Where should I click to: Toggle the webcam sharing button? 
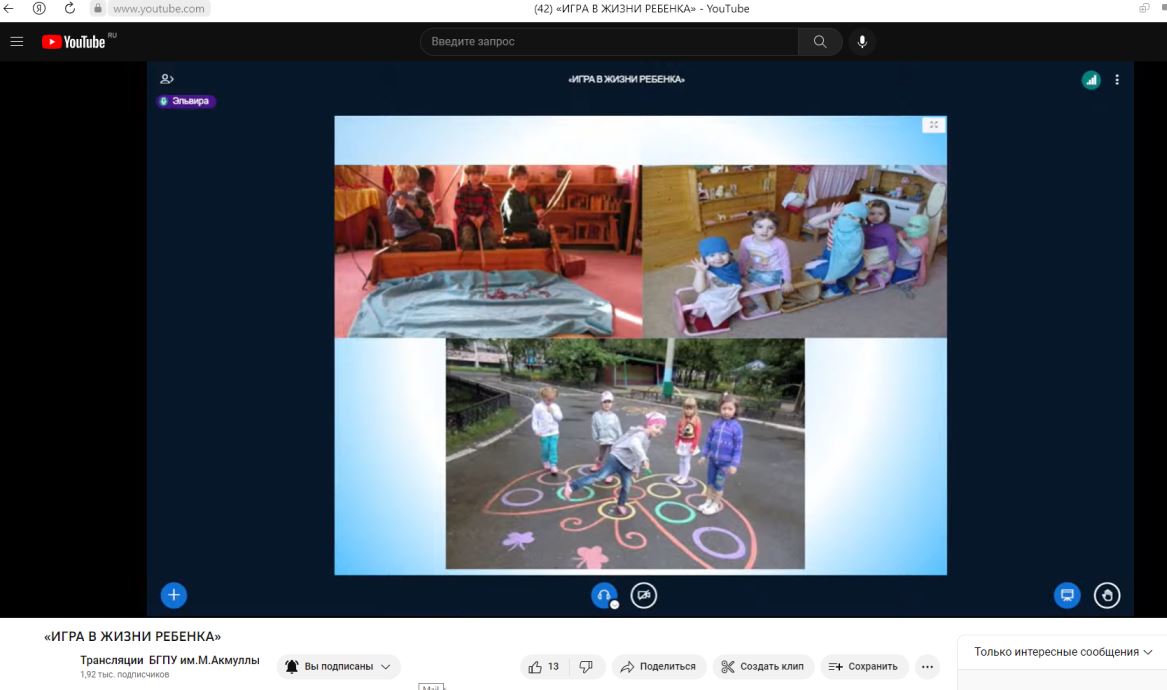(x=644, y=595)
